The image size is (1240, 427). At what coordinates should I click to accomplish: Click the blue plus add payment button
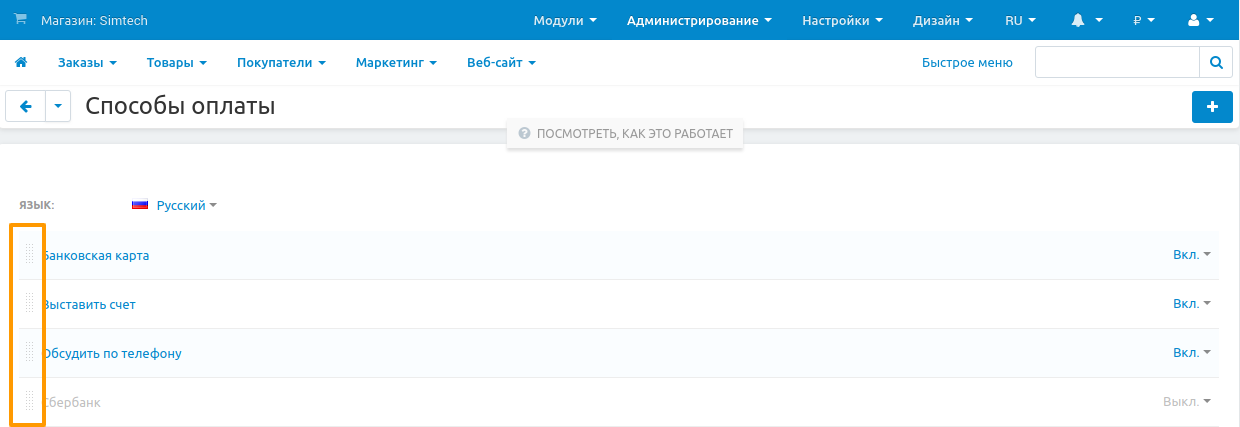click(1212, 107)
